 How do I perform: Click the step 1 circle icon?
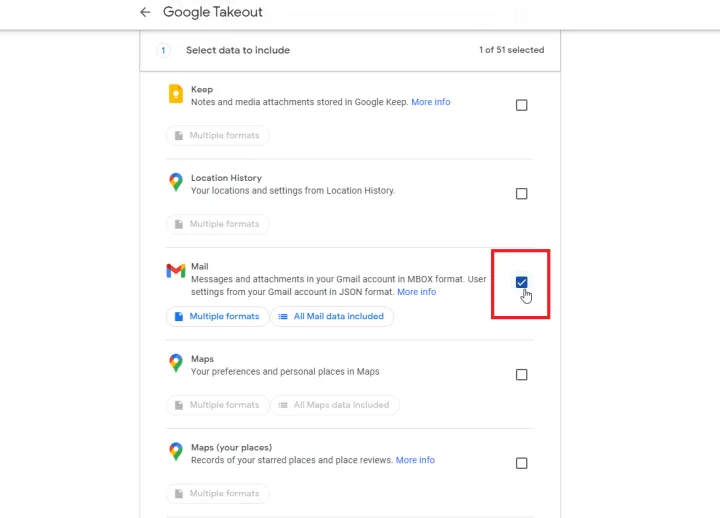164,50
